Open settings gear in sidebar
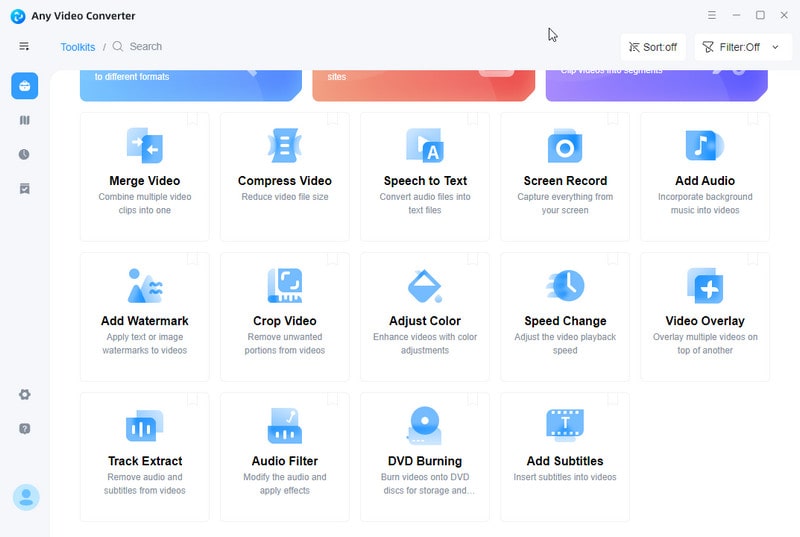 click(x=24, y=395)
